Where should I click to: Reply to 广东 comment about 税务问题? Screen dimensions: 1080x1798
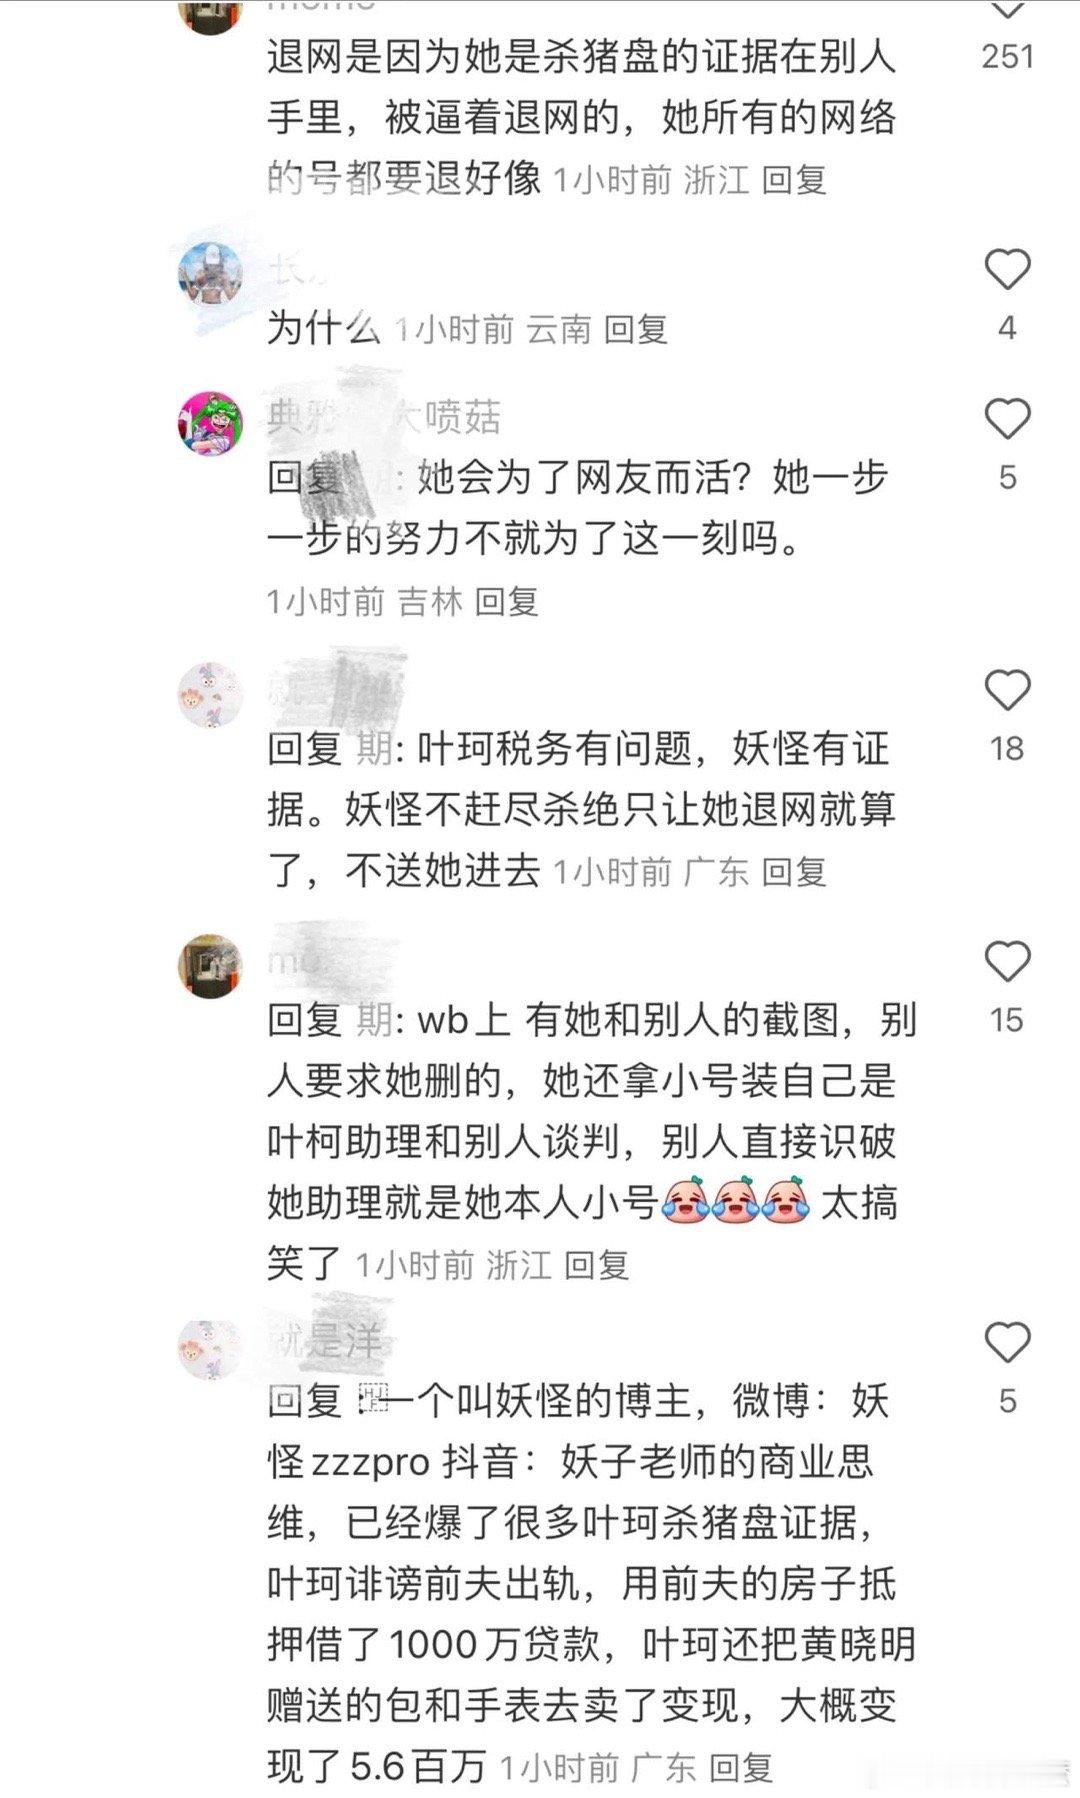794,872
